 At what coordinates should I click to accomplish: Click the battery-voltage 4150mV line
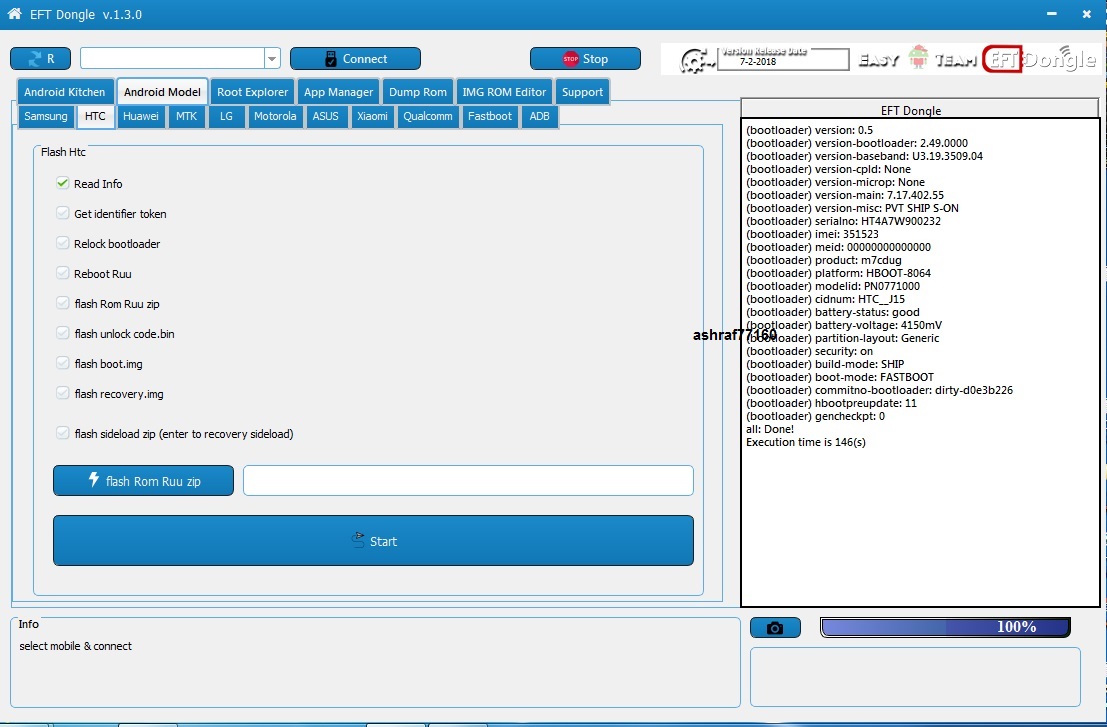(844, 325)
